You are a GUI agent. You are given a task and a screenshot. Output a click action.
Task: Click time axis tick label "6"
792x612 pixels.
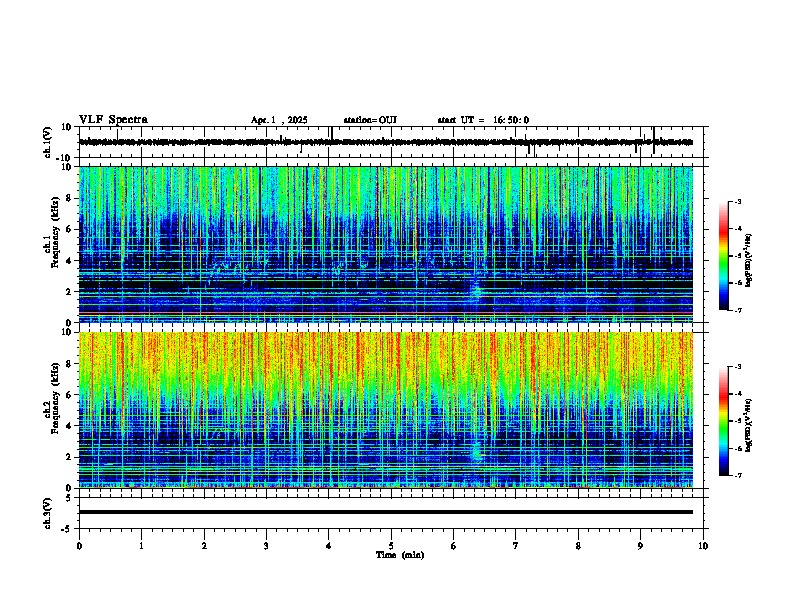pyautogui.click(x=454, y=546)
